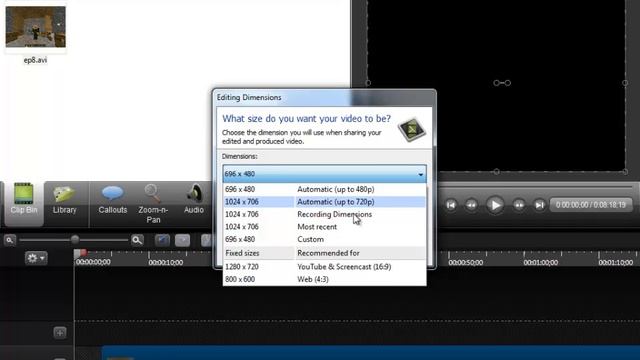Click the Play button in preview
This screenshot has width=640, height=360.
[x=495, y=205]
